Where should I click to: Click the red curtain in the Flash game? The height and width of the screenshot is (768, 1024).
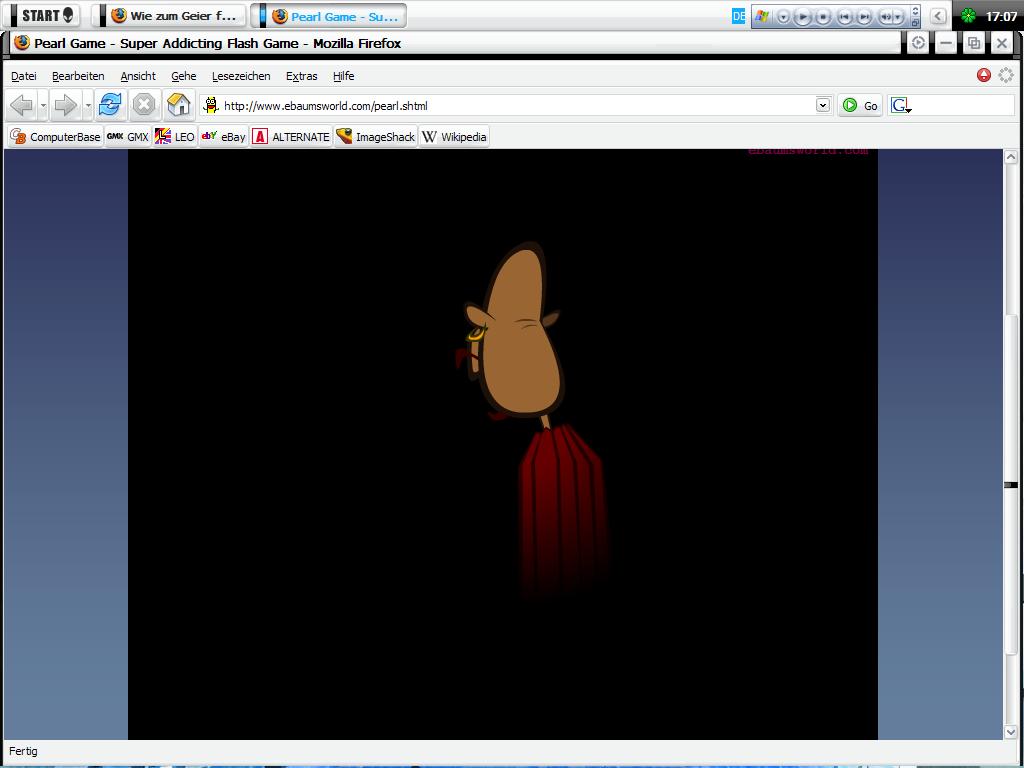click(x=563, y=509)
